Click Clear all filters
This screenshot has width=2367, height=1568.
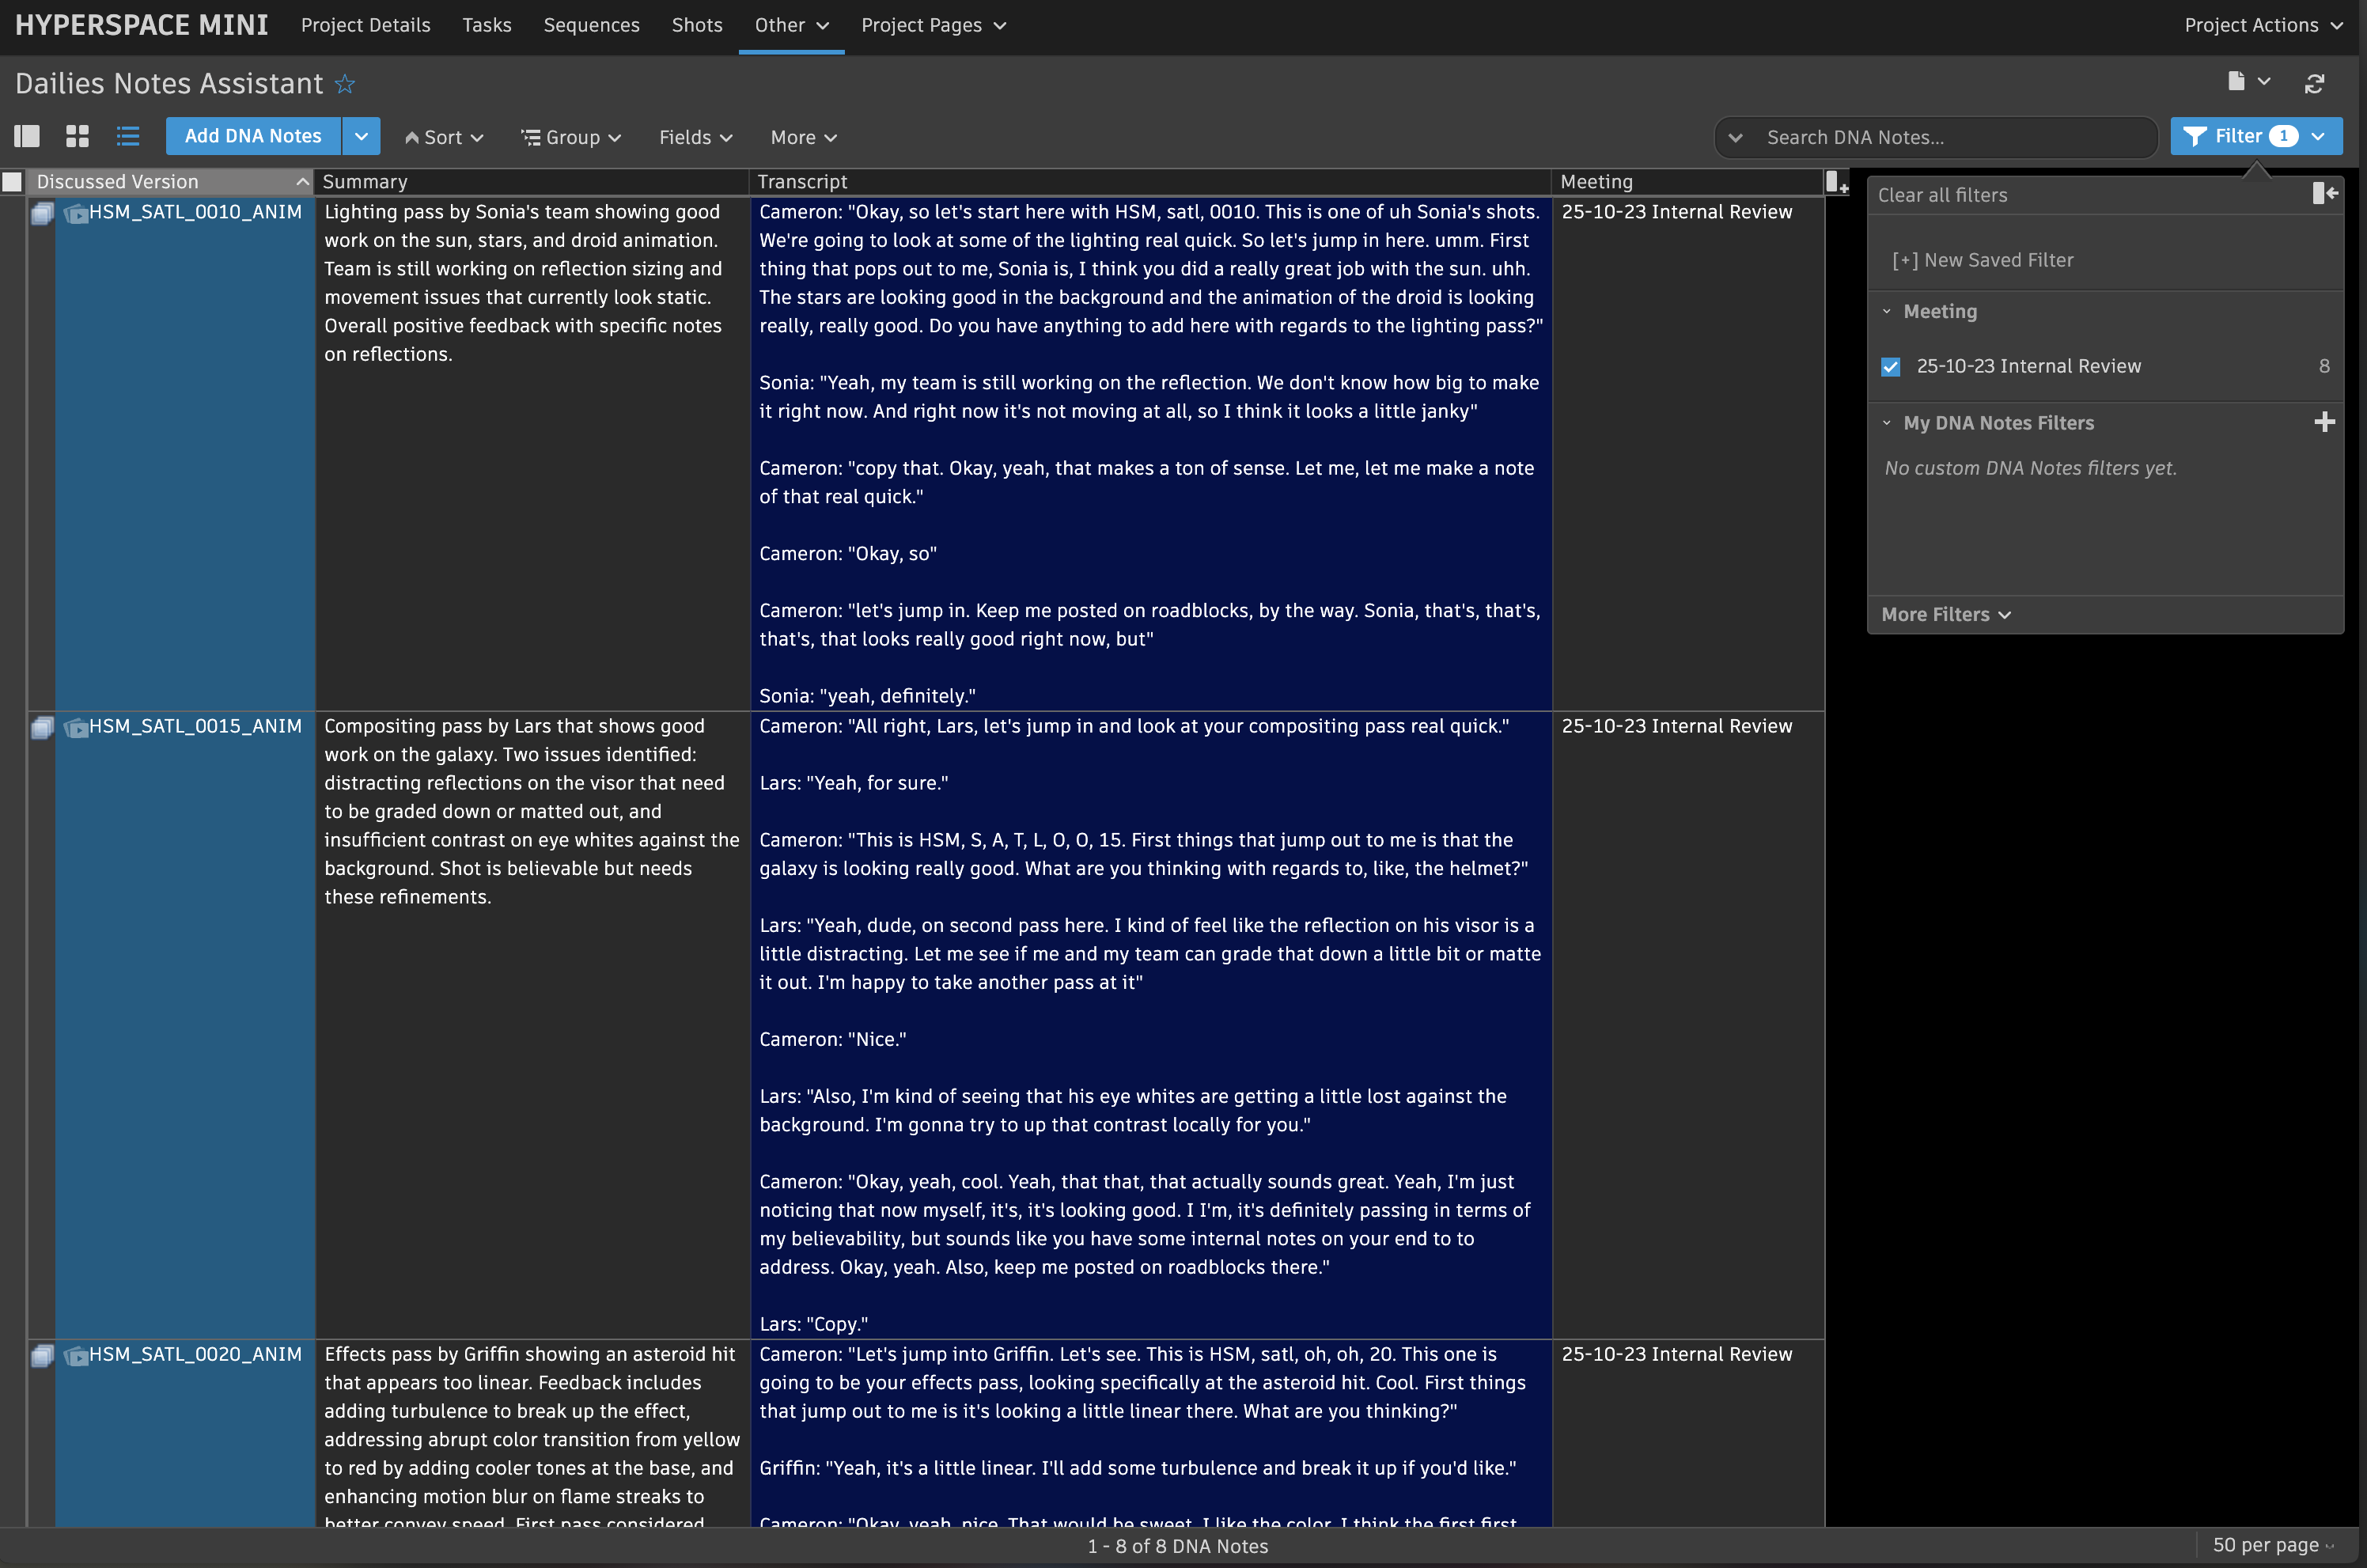[1942, 195]
